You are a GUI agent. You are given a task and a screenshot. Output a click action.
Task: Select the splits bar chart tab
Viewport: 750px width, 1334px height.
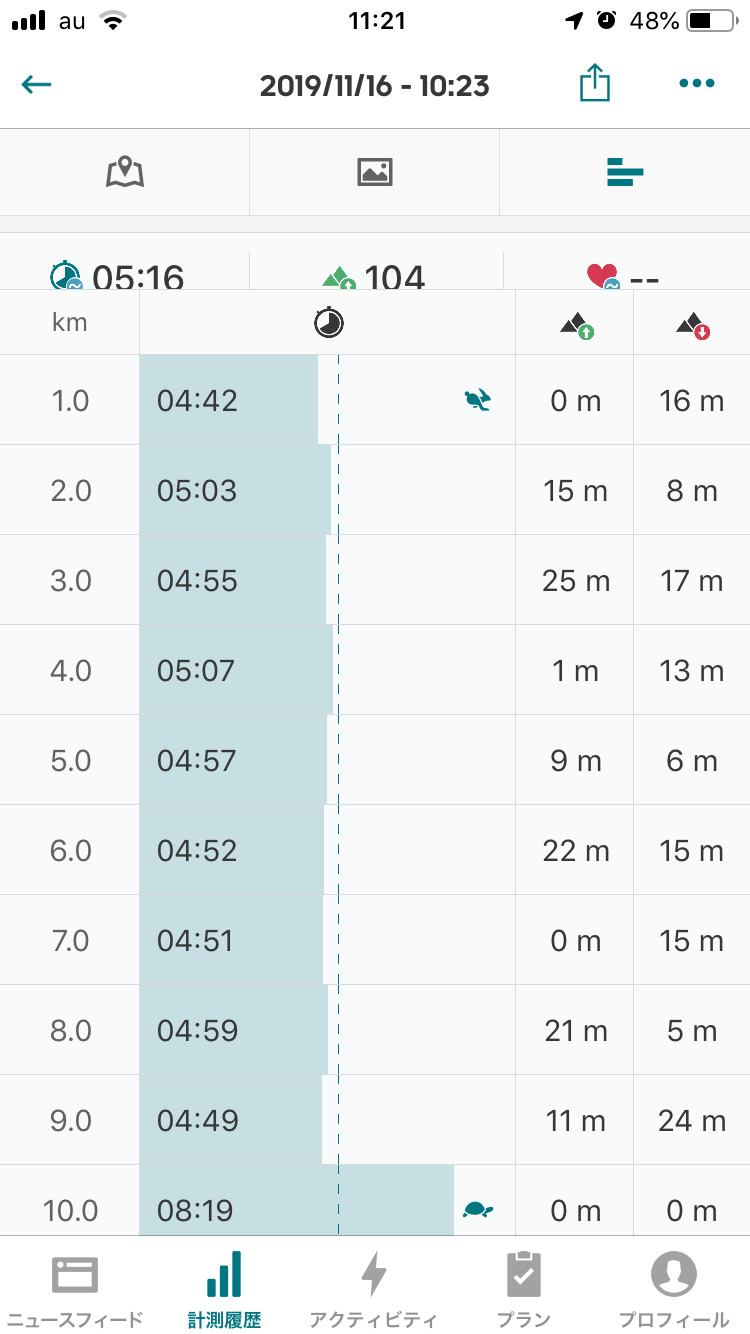click(x=625, y=173)
